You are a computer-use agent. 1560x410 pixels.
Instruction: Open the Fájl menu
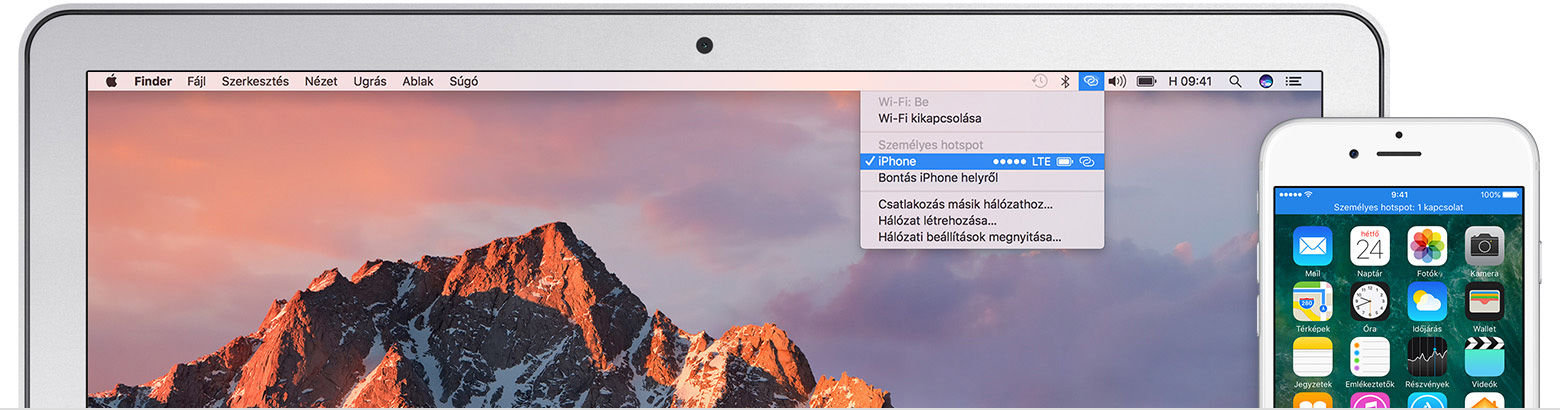(x=196, y=81)
